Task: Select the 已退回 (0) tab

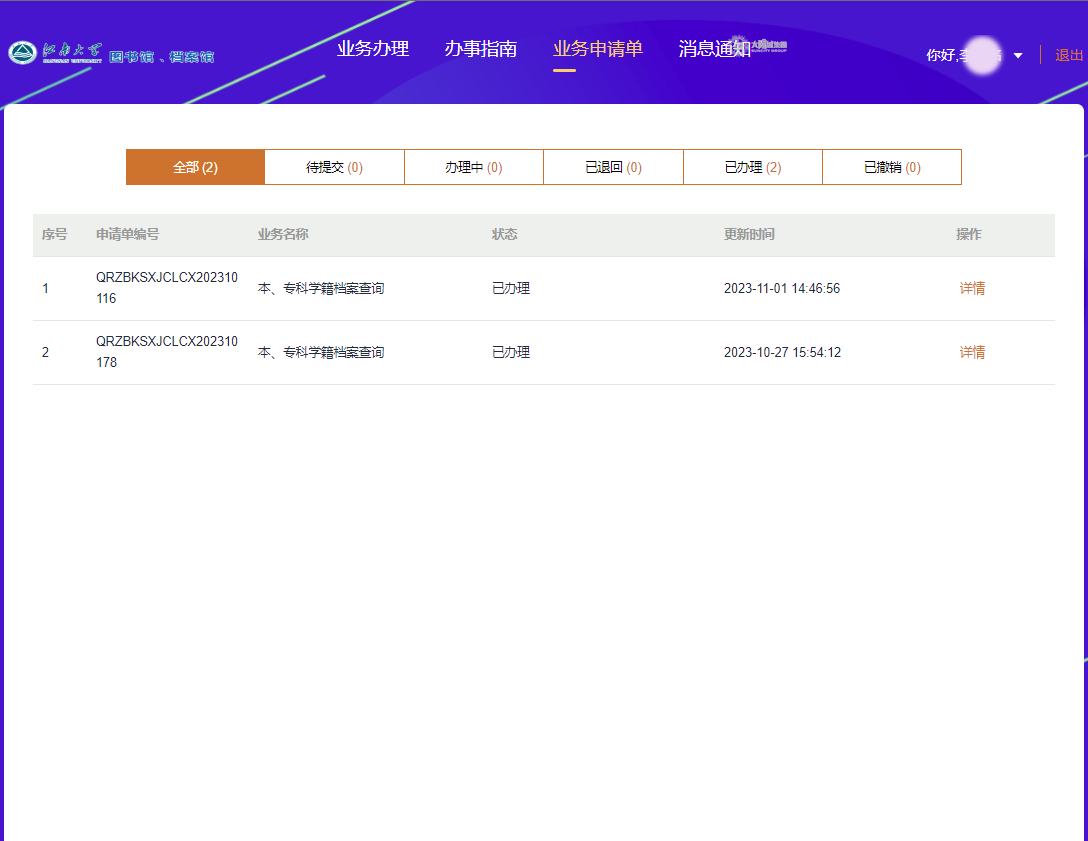Action: [613, 167]
